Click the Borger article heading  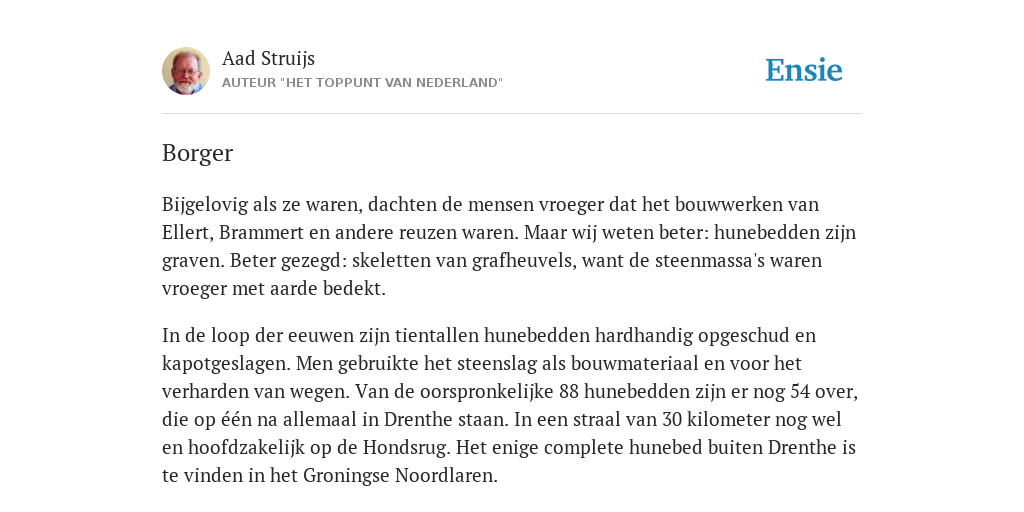pos(197,153)
